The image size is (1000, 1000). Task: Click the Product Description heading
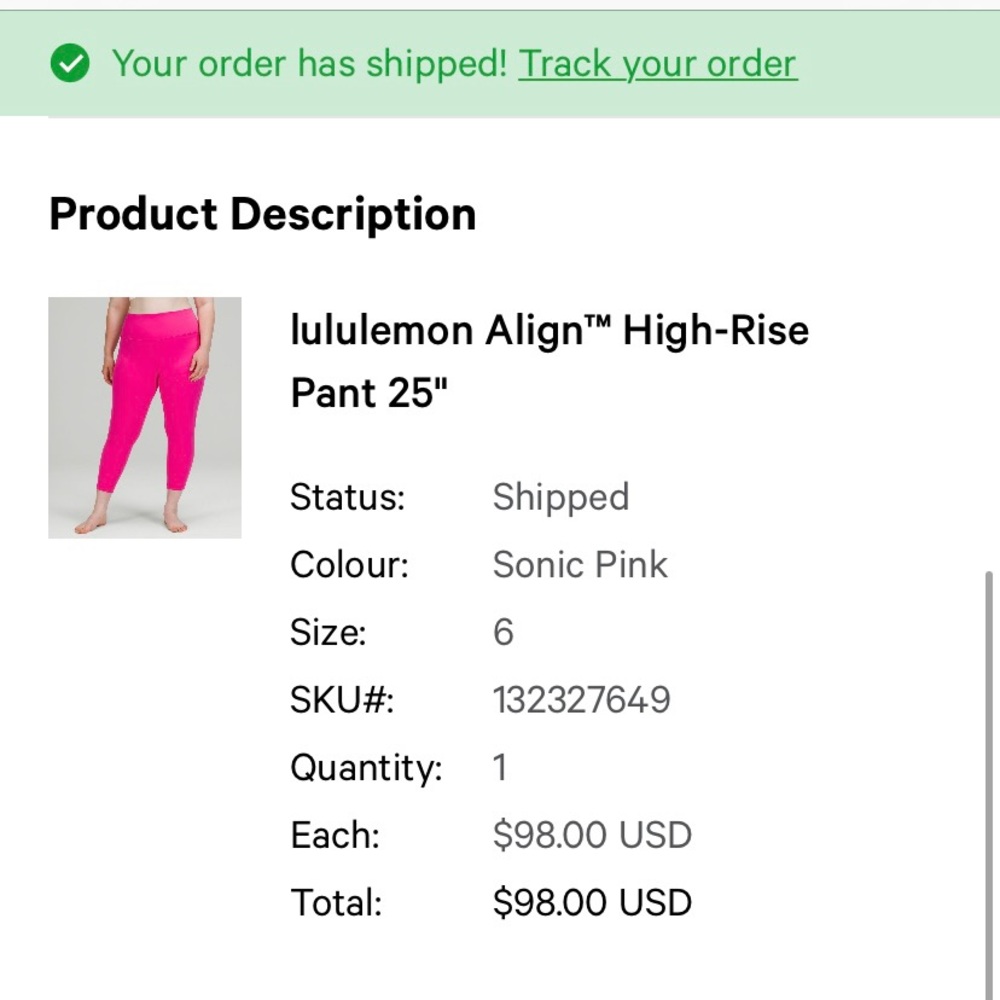[x=262, y=213]
